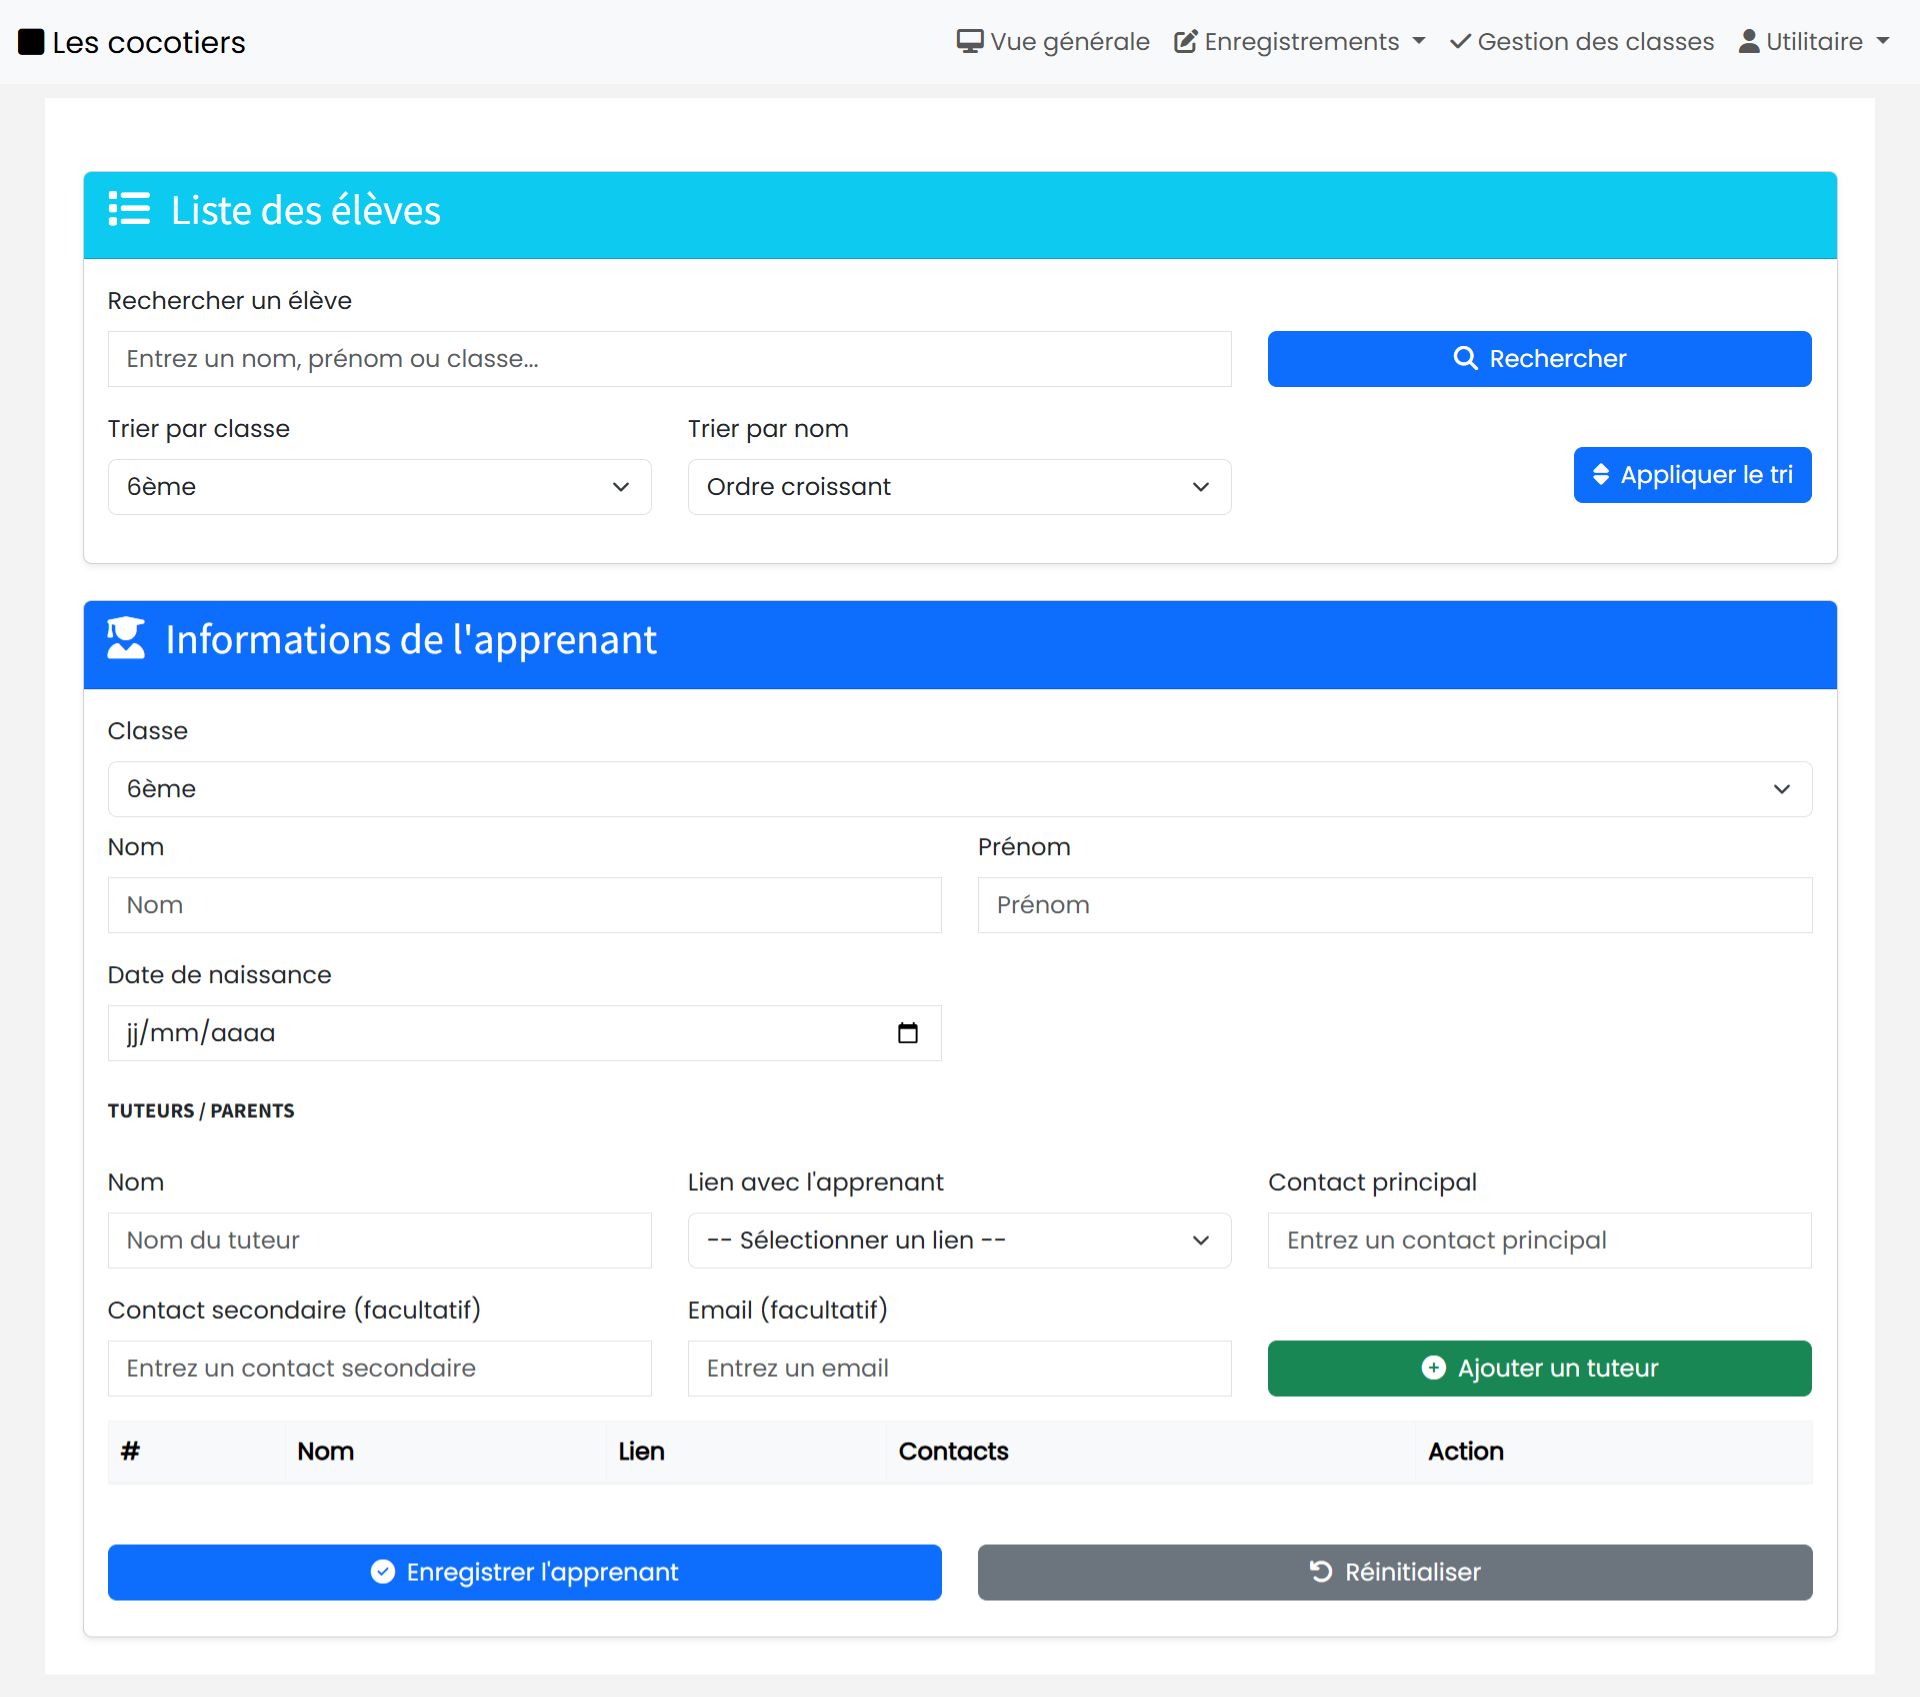Open the Lien avec l'apprenant select box

pos(958,1240)
